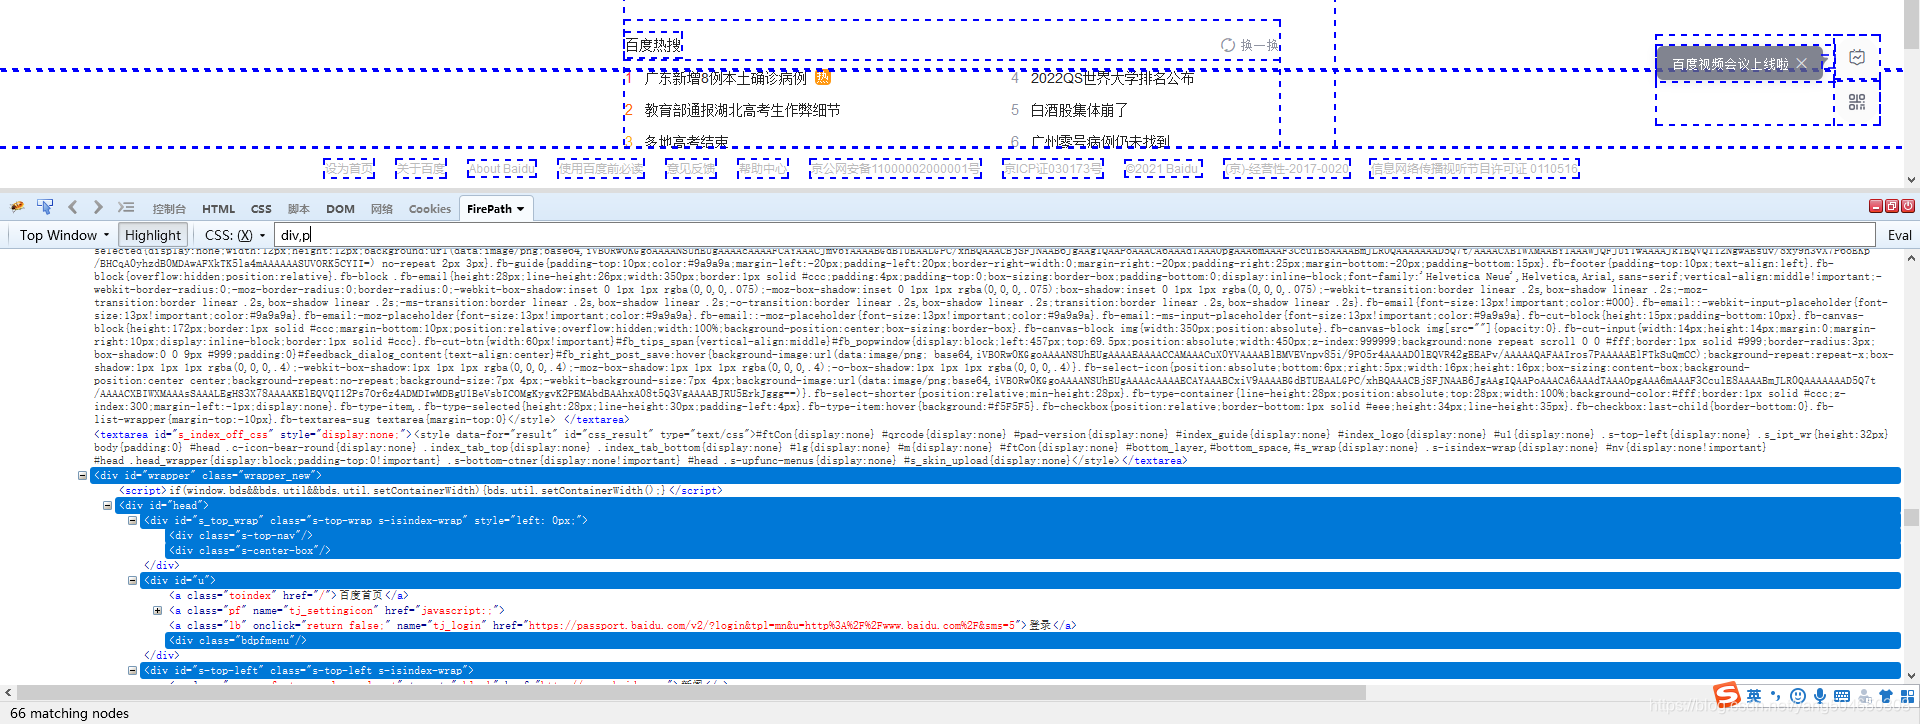Select the div class="bdpfmenu" row

pos(1033,640)
